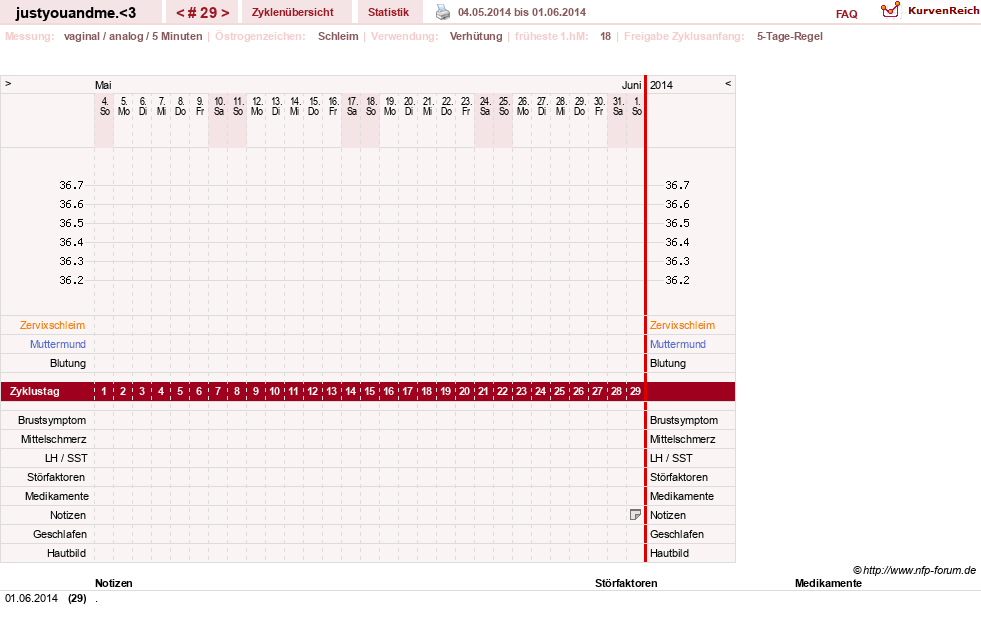Click the date column 17. Sa
Image resolution: width=981 pixels, height=622 pixels.
(352, 106)
